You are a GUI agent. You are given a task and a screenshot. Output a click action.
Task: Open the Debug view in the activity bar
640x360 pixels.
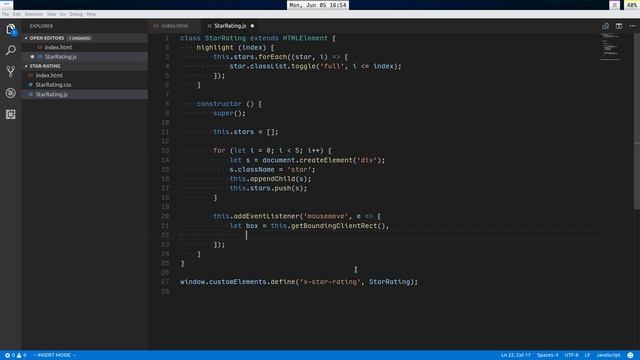(11, 93)
